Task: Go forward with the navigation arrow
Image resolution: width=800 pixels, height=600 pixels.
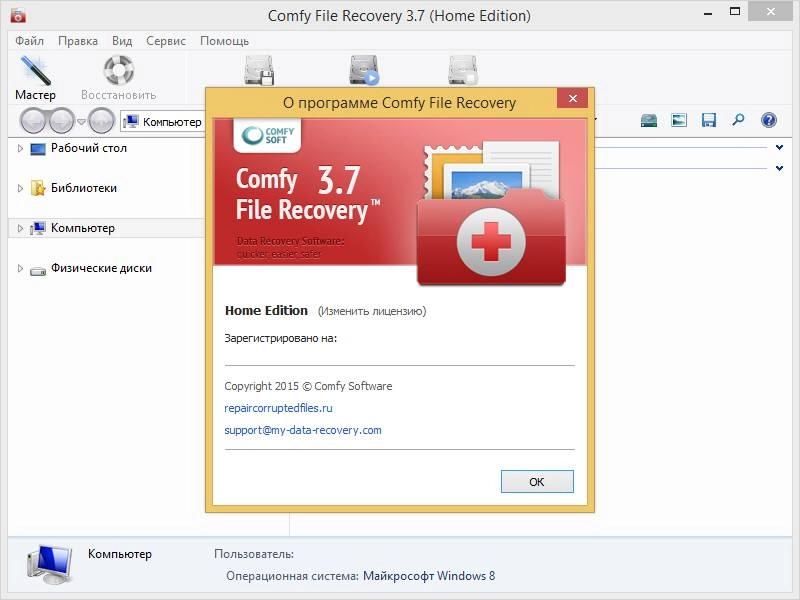Action: point(62,121)
